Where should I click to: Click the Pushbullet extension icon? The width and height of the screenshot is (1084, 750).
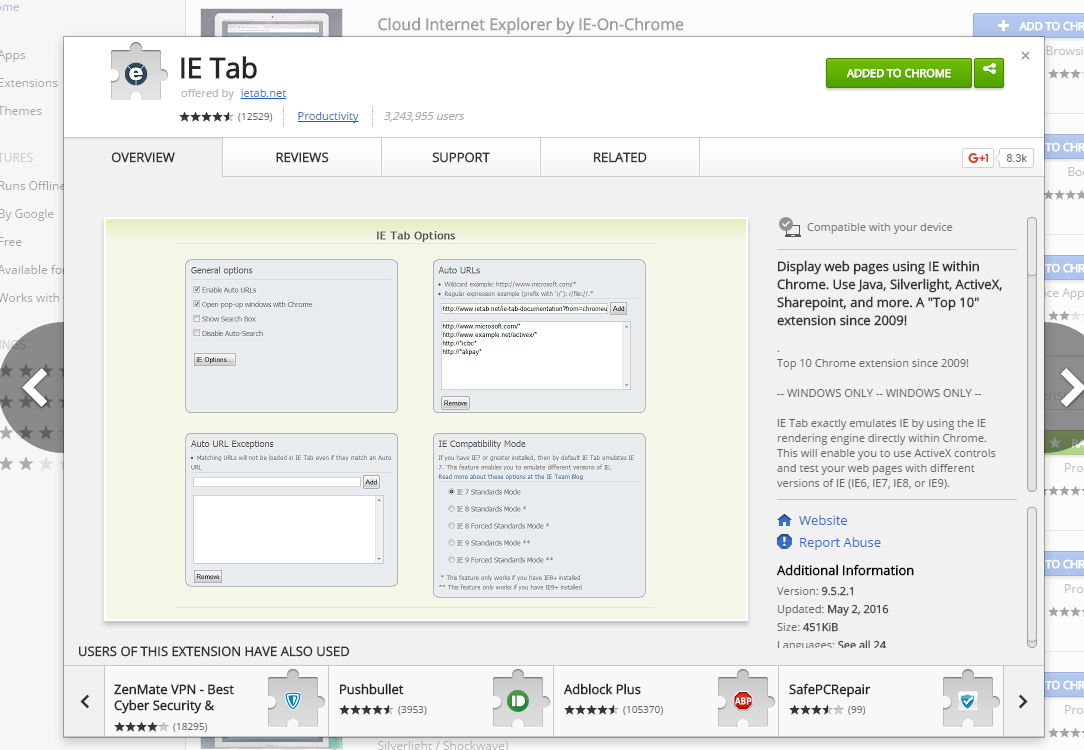[517, 701]
